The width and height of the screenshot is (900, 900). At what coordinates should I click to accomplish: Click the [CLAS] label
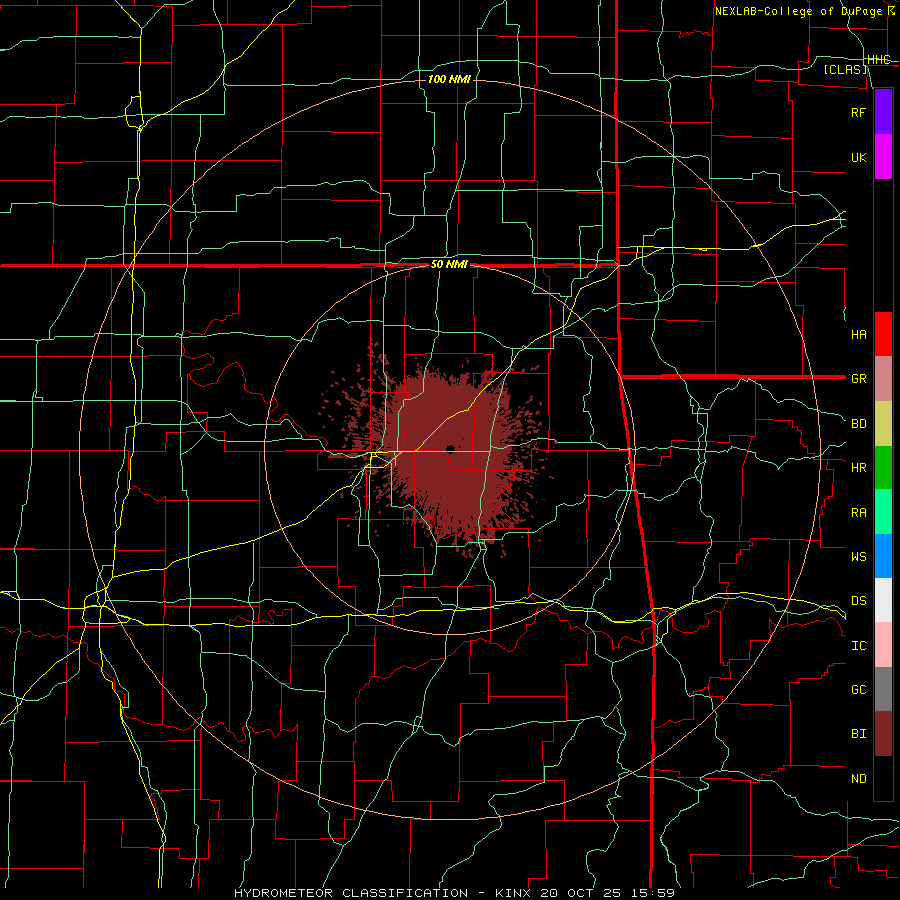point(845,69)
